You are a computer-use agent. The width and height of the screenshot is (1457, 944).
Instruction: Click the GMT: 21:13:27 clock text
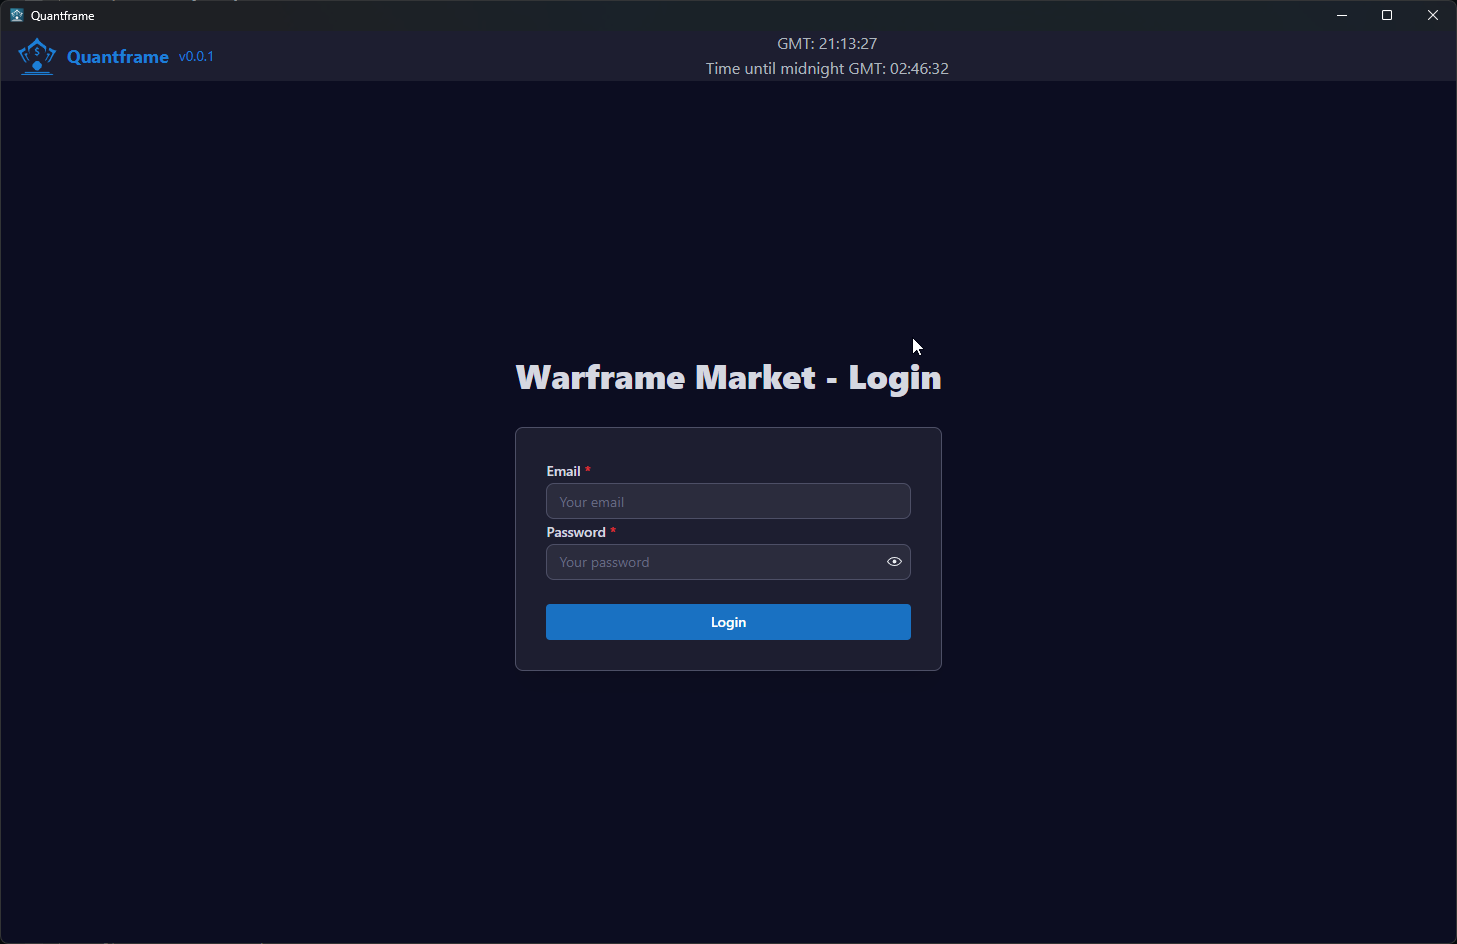pyautogui.click(x=827, y=44)
